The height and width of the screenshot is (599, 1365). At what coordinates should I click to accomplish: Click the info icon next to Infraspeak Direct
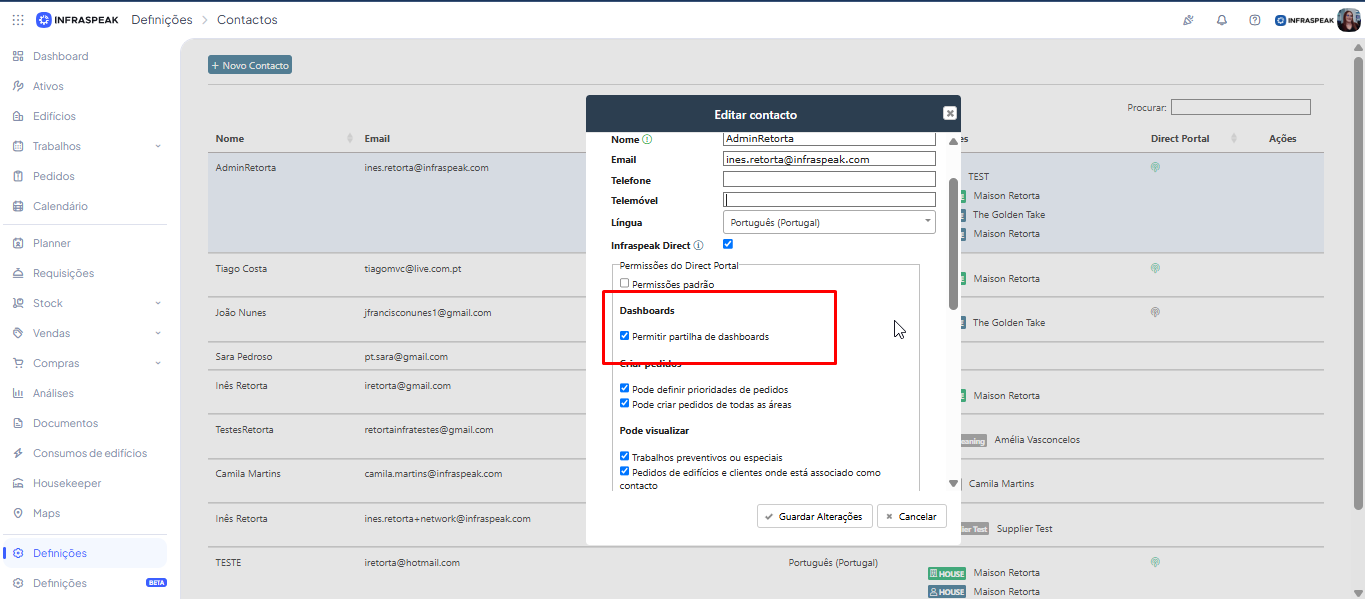(698, 245)
